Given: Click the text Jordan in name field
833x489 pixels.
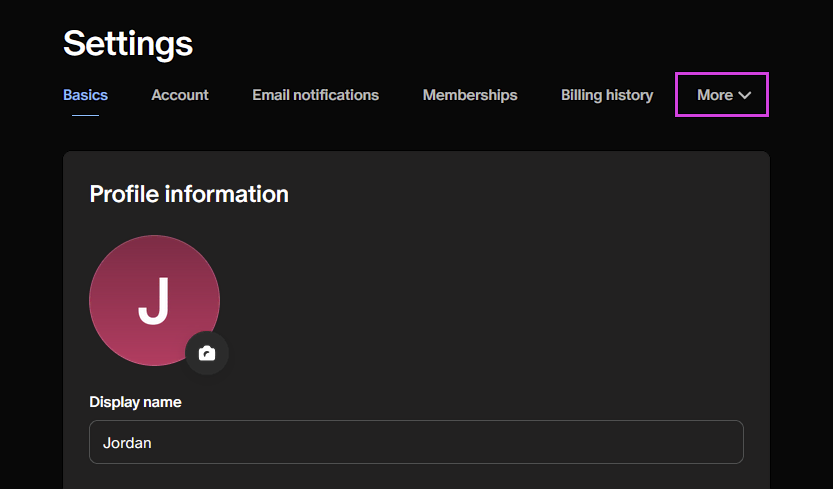Looking at the screenshot, I should click(127, 442).
